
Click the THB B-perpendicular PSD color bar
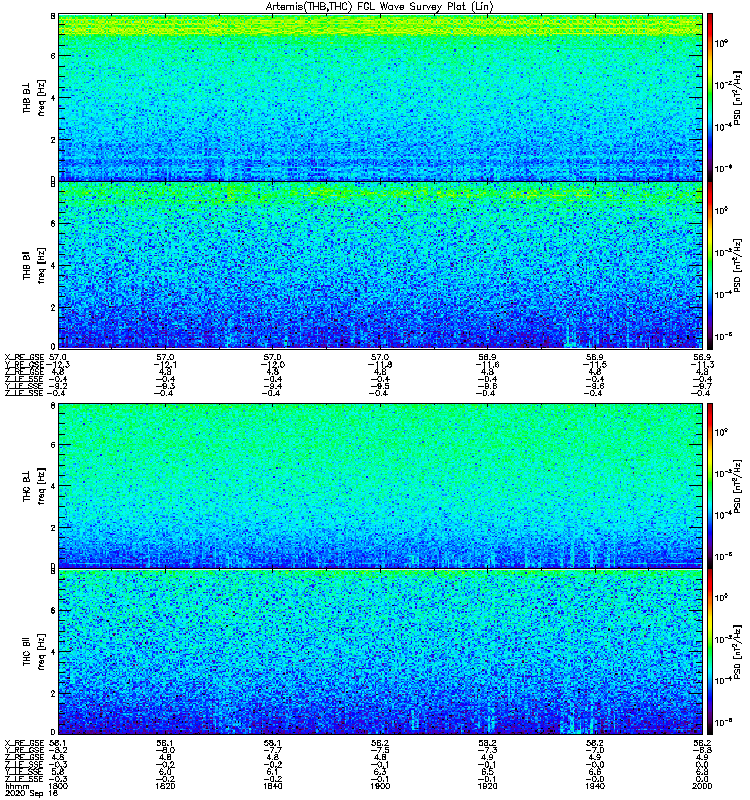(x=710, y=97)
